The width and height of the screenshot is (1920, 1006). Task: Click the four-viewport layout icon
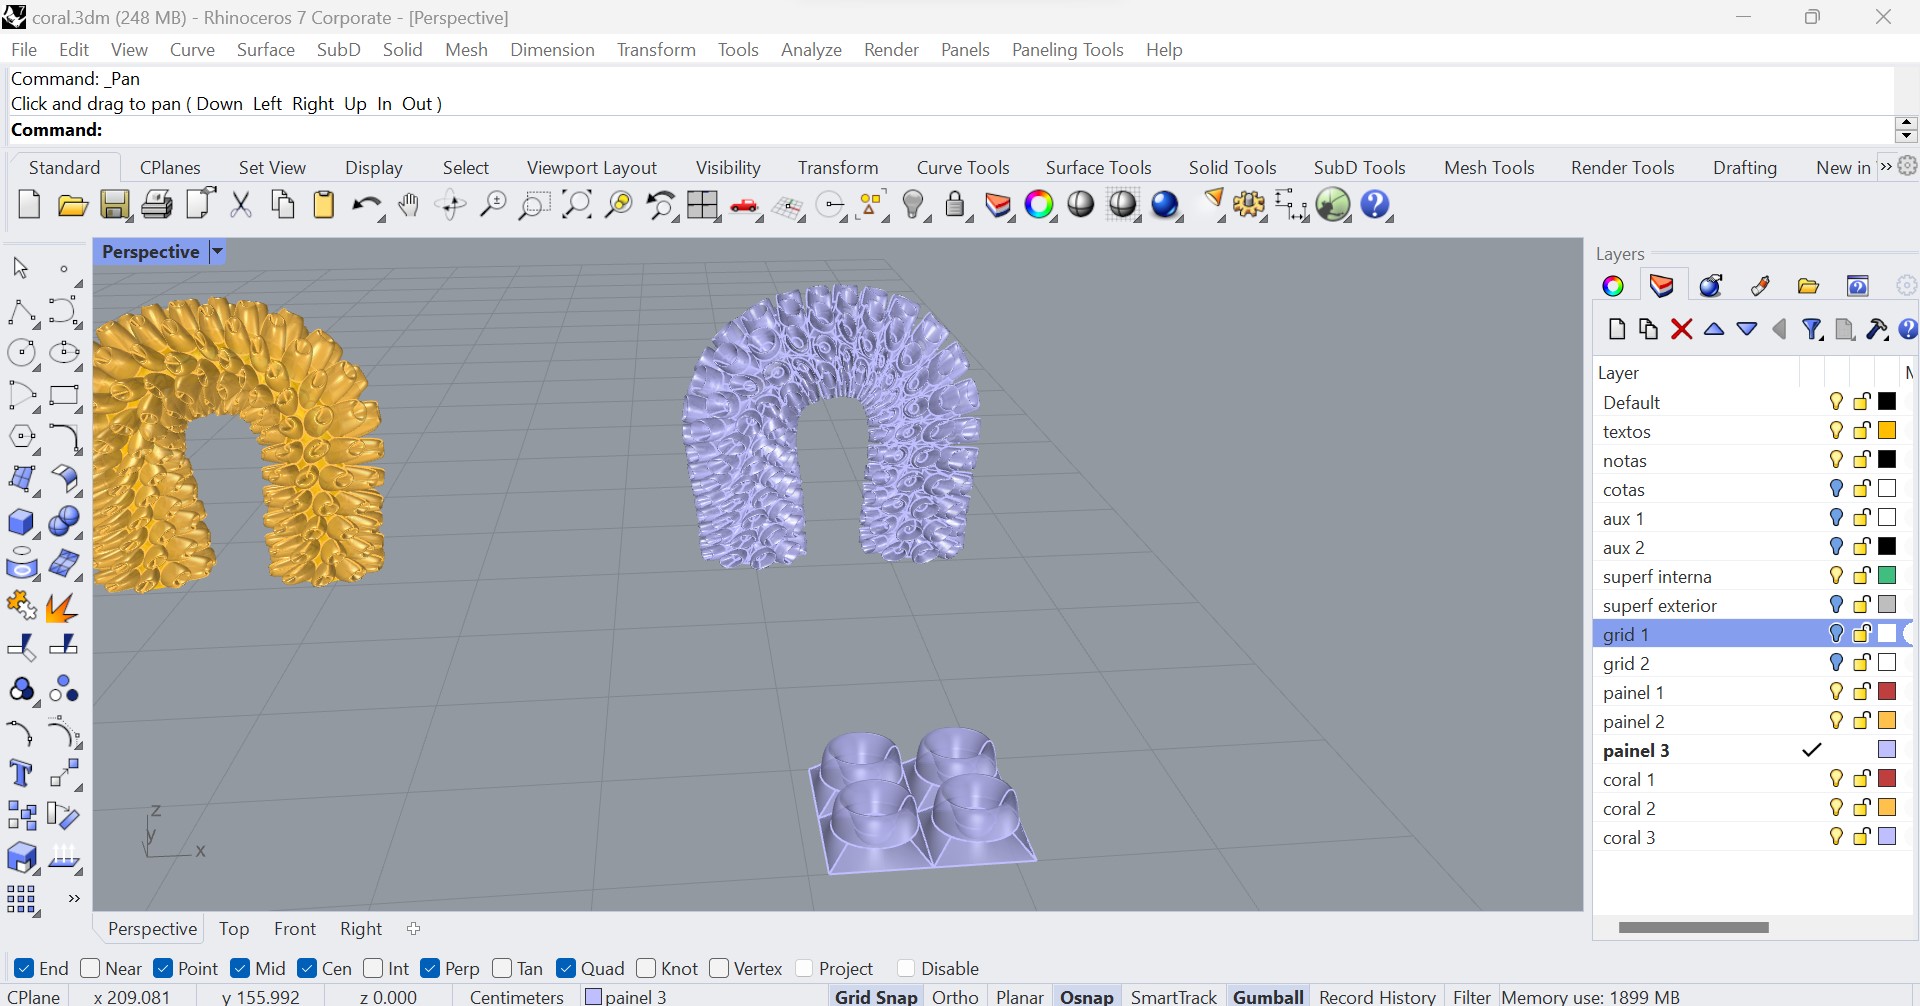point(703,205)
